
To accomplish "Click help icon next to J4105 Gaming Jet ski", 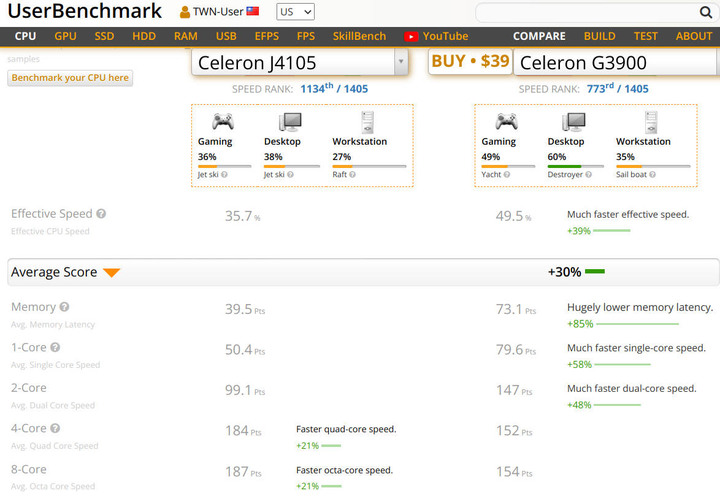I will coord(224,175).
